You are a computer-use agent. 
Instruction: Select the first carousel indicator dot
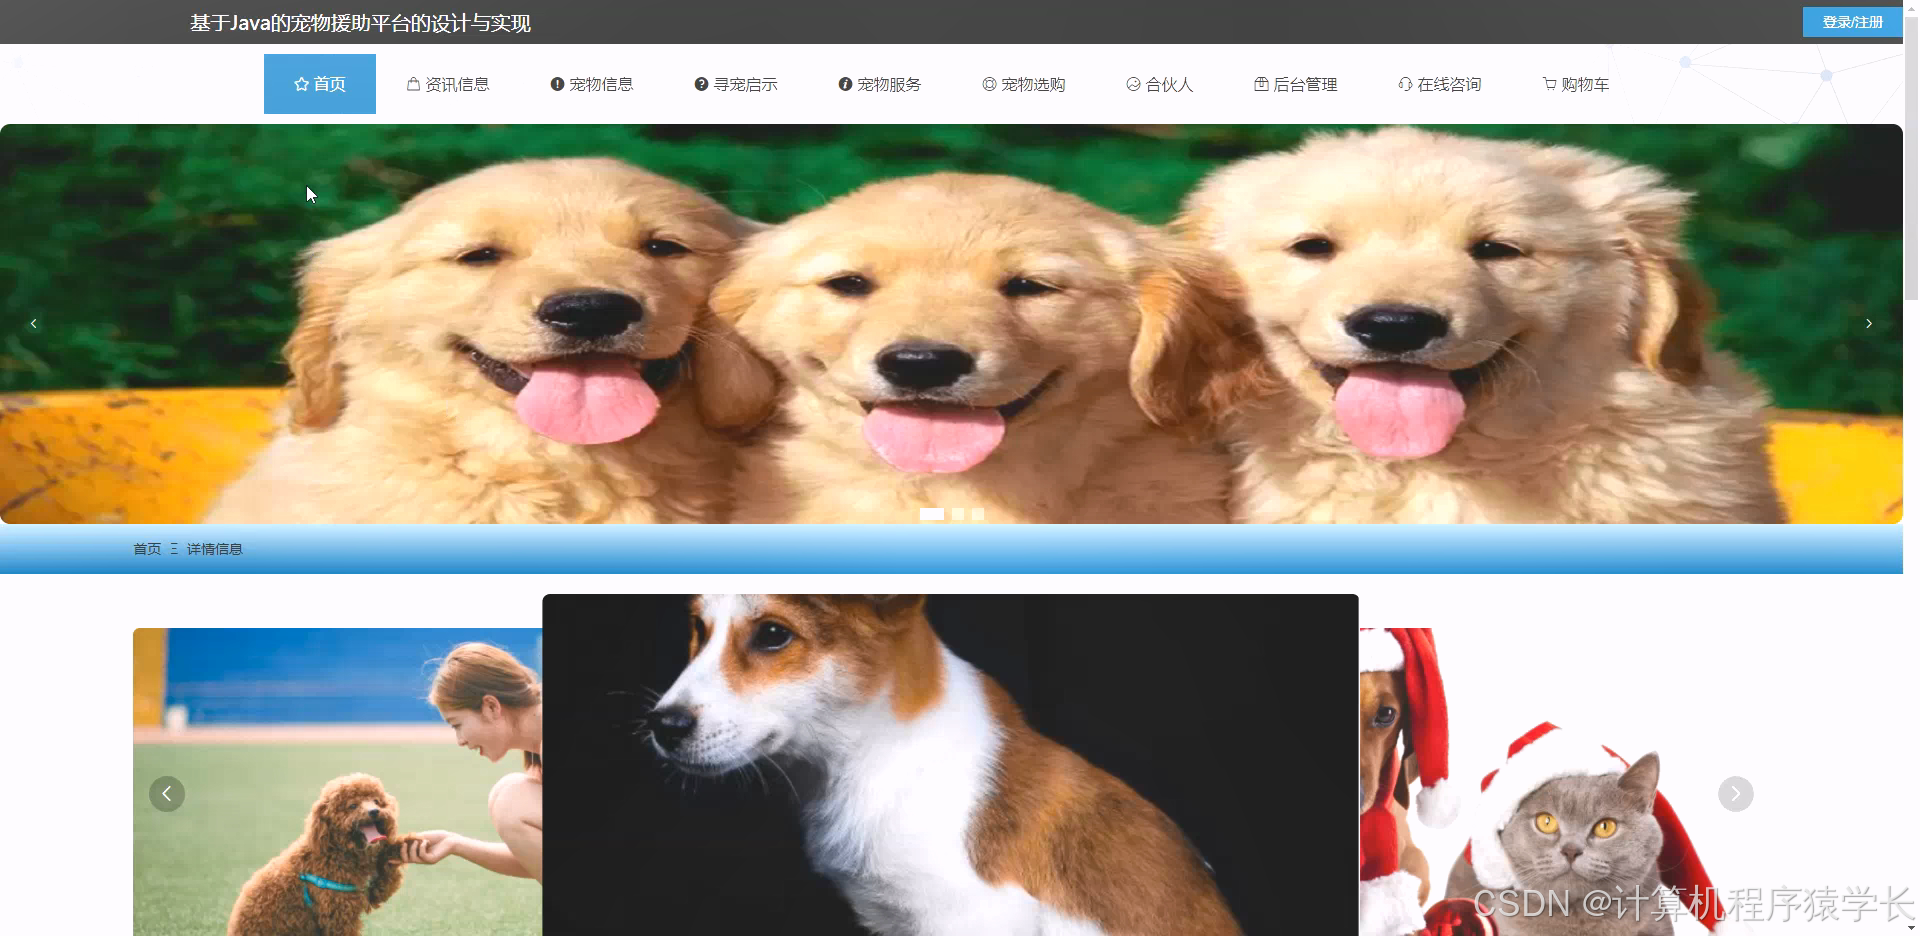tap(932, 514)
